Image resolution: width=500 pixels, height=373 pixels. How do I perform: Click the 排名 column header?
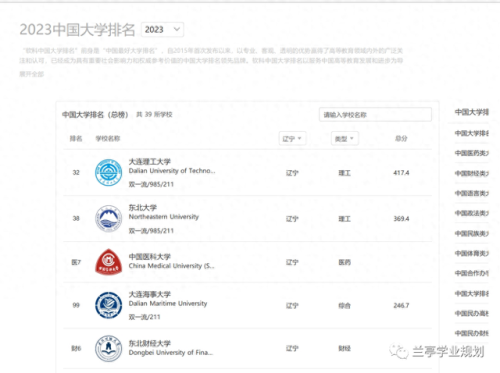(76, 139)
